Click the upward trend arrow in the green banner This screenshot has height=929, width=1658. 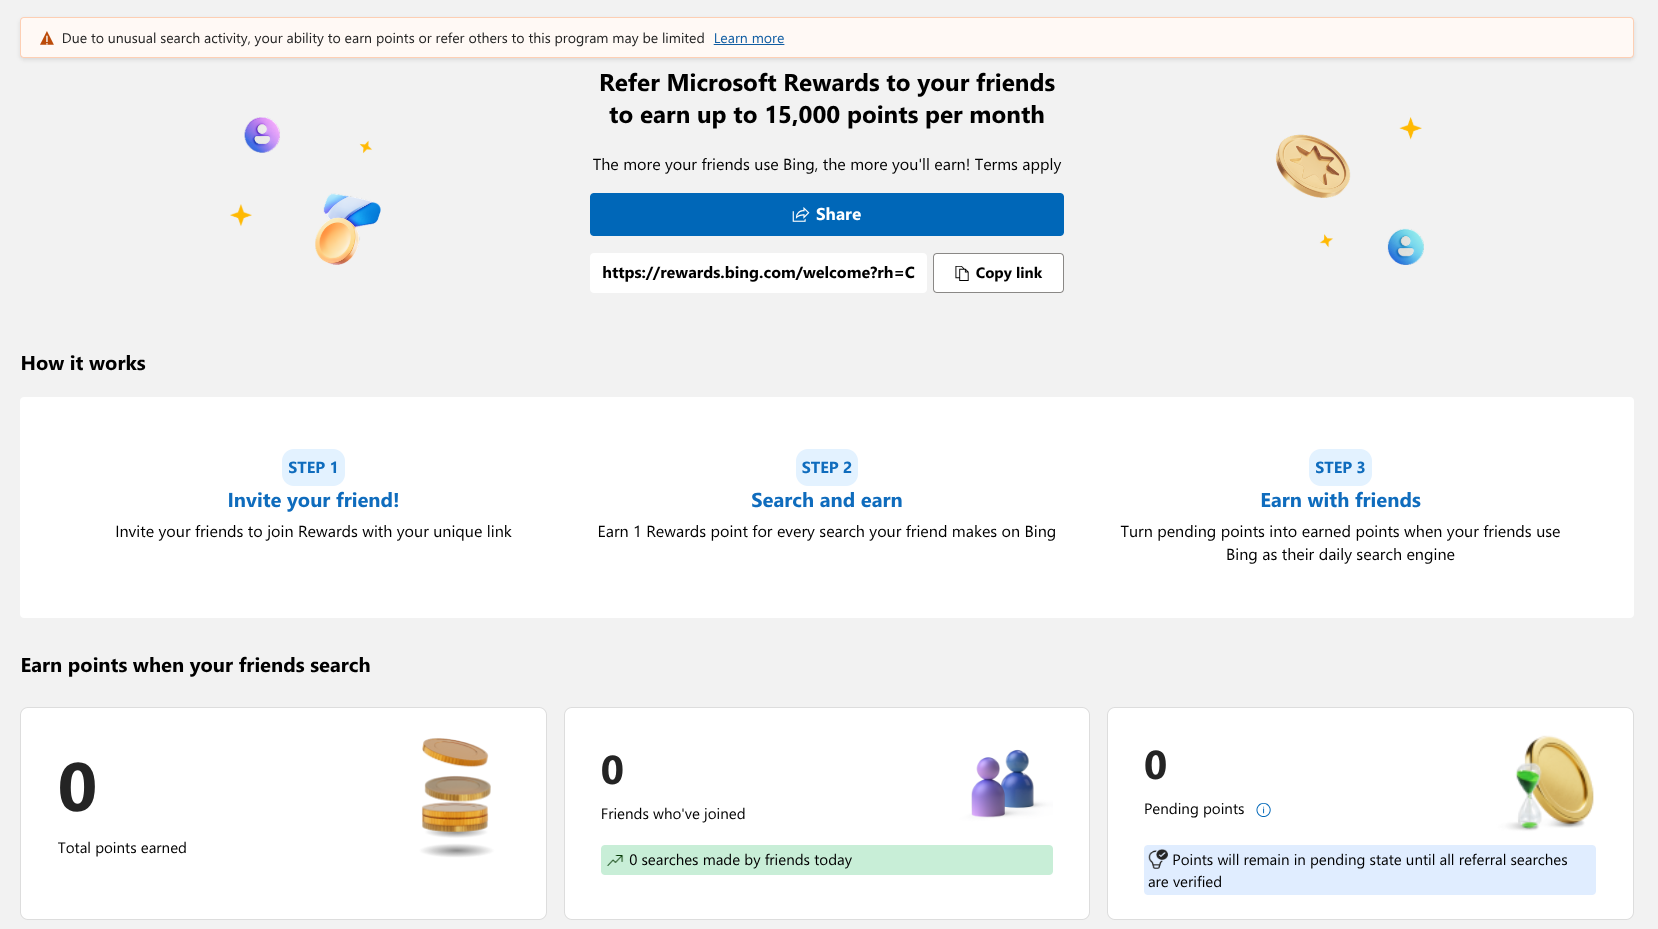[615, 859]
